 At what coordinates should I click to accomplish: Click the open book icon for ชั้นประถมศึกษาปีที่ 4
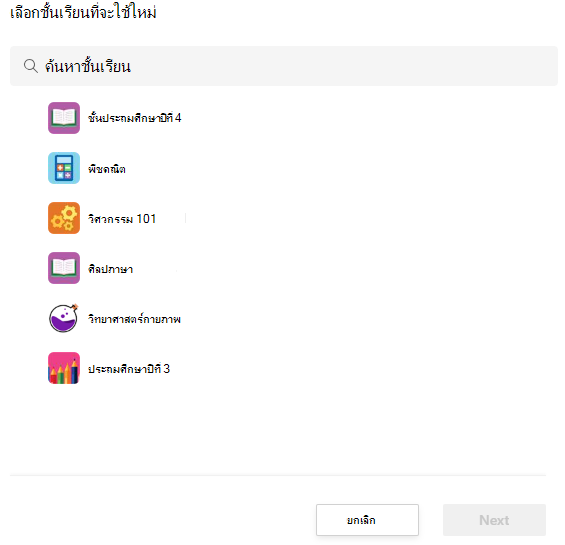[x=64, y=118]
